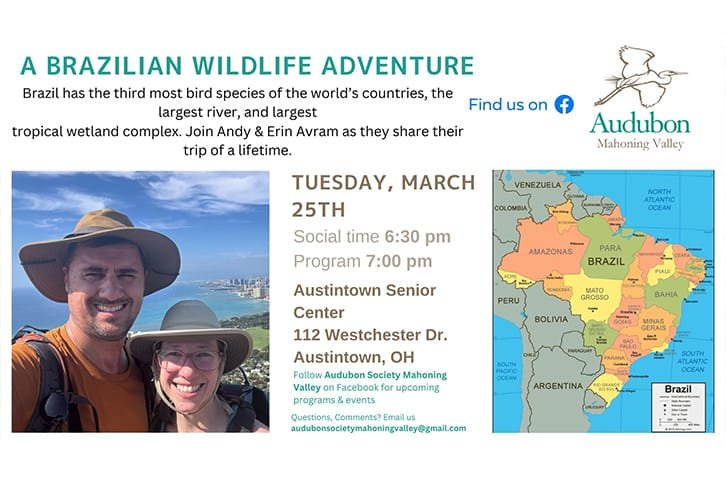Click the 'Find us on' text
Viewport: 726px width, 484px height.
(x=508, y=105)
